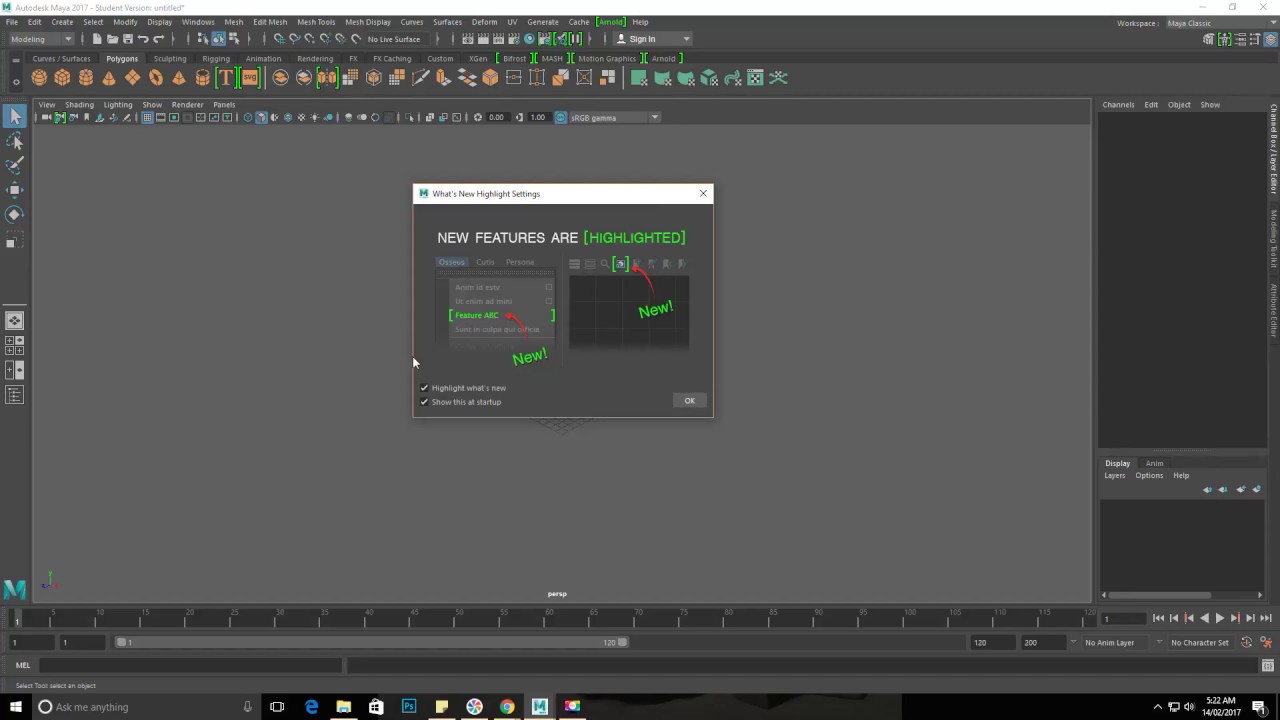
Task: Select the Lasso tool in the toolbox
Action: (x=14, y=141)
